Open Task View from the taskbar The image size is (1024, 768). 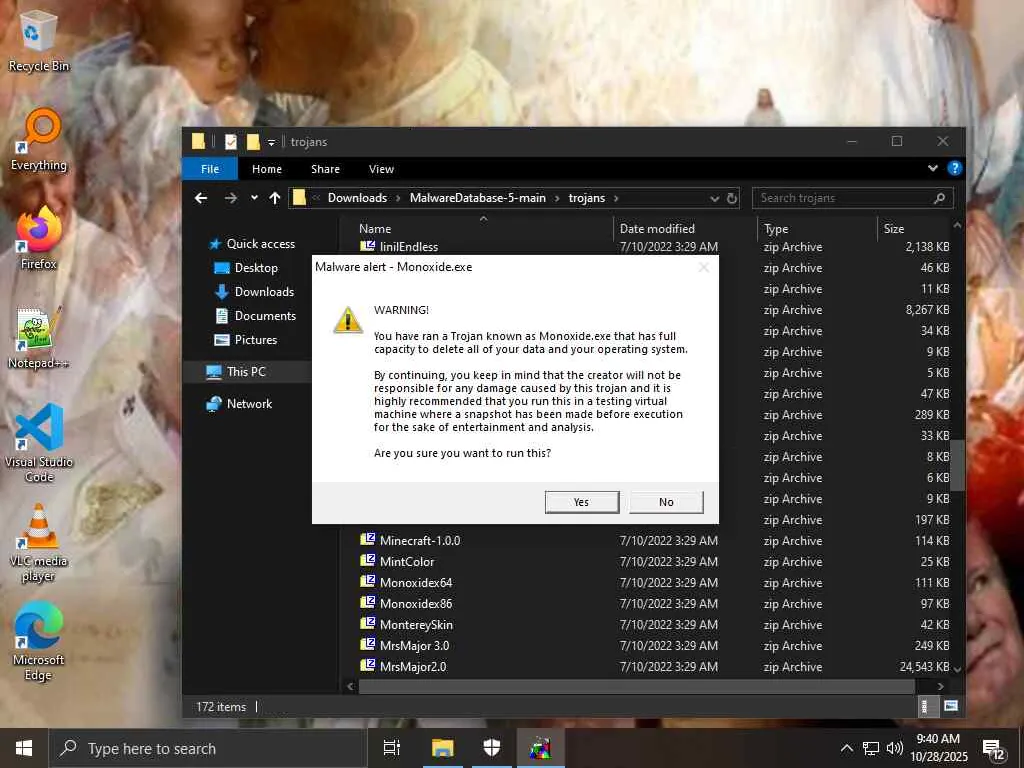pyautogui.click(x=392, y=748)
